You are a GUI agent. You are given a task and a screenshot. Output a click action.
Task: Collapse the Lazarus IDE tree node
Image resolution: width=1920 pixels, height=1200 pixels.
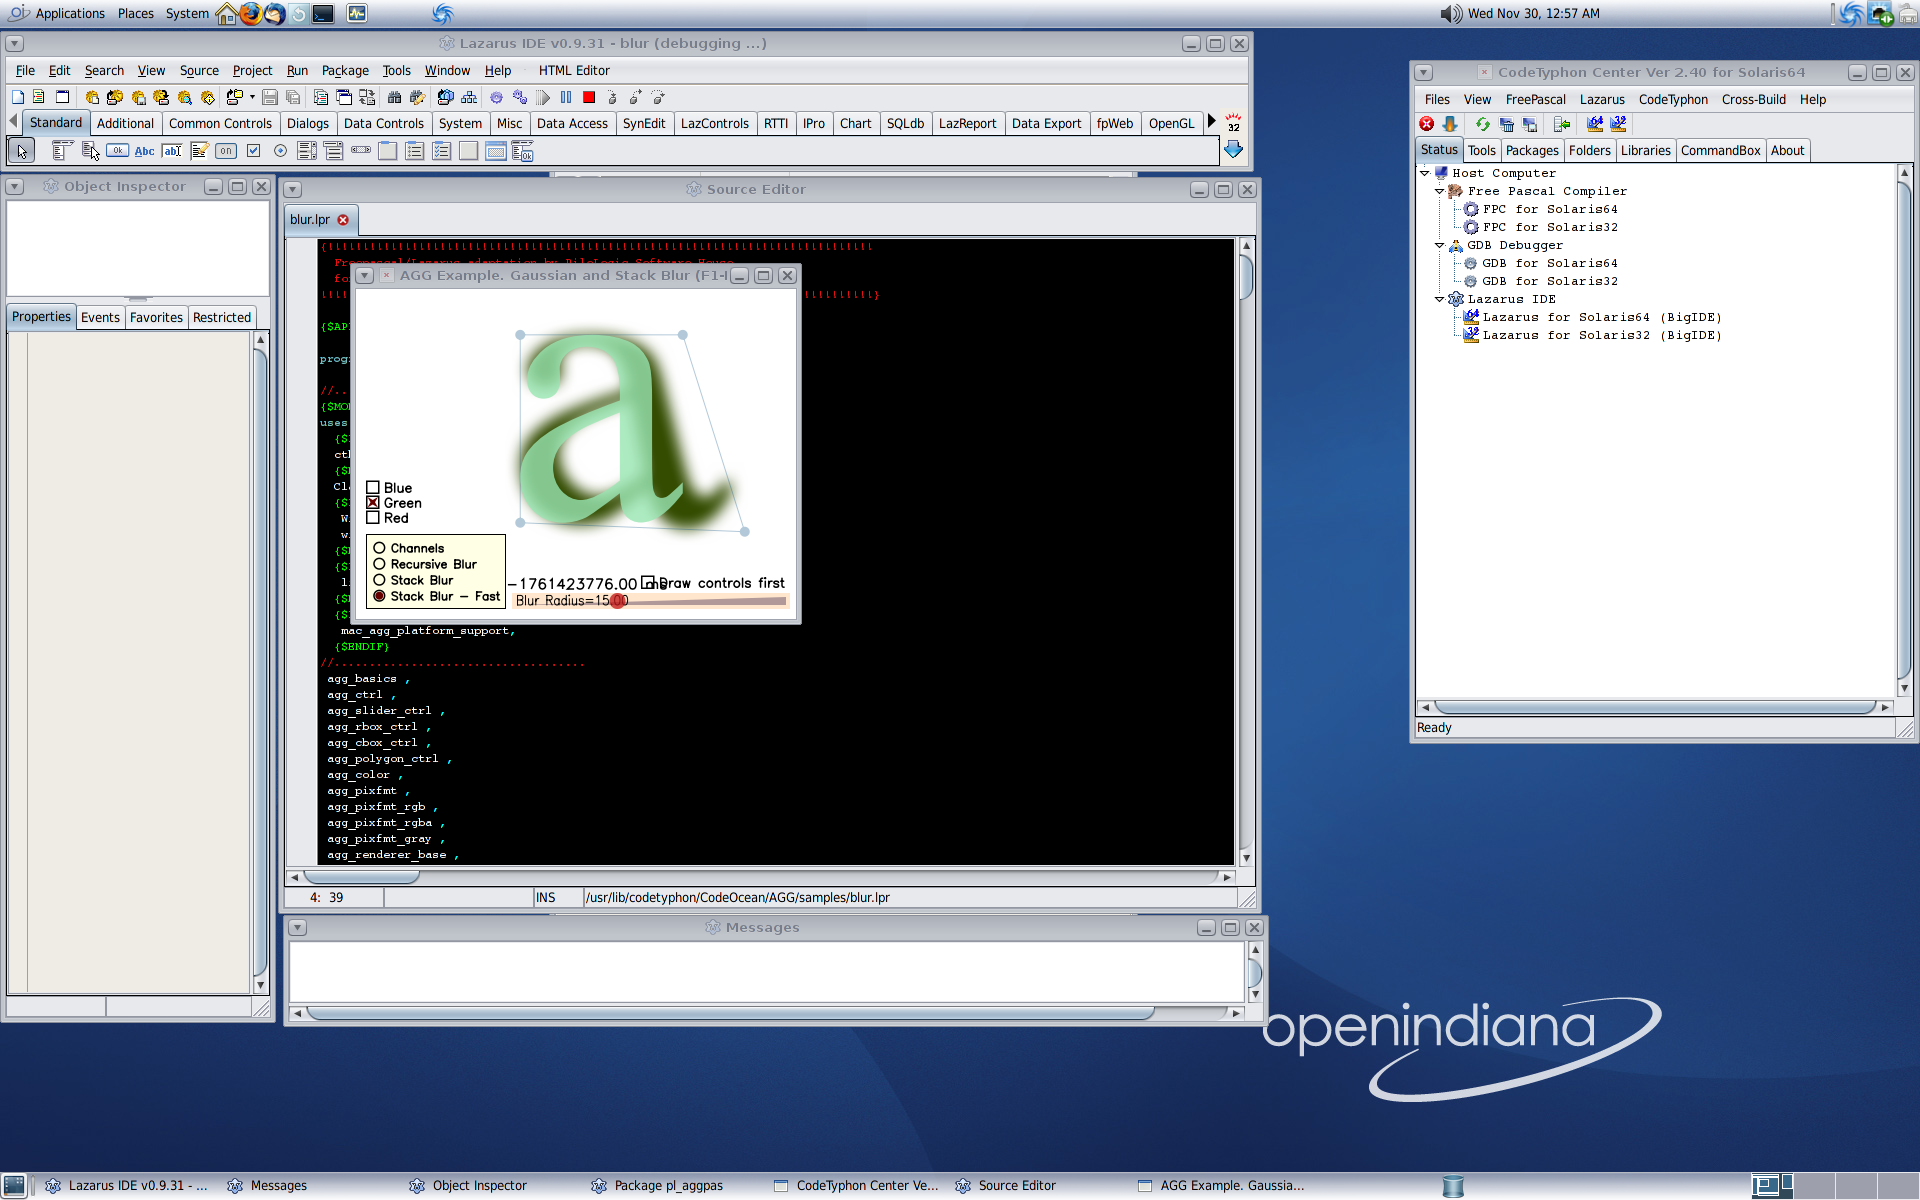coord(1440,299)
